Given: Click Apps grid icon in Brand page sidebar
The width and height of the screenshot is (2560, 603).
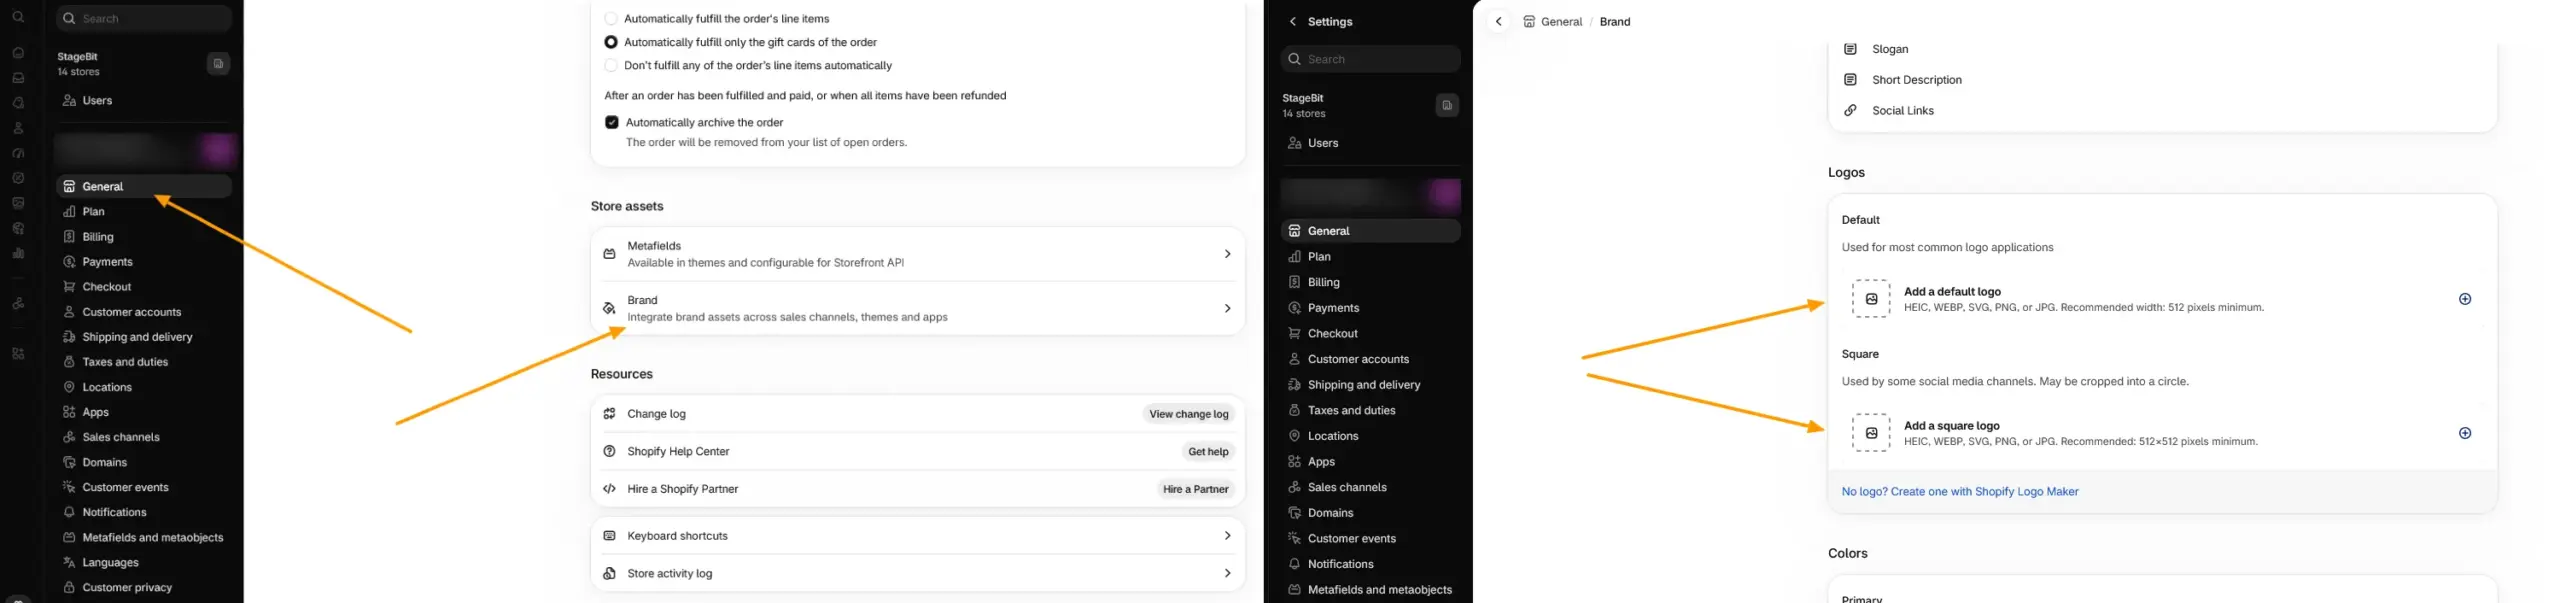Looking at the screenshot, I should tap(1294, 462).
